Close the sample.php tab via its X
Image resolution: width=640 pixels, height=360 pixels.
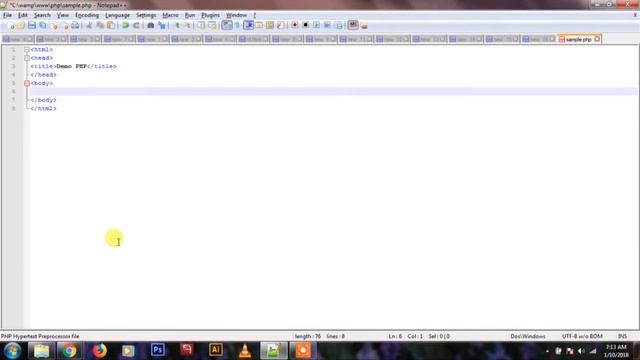[x=597, y=39]
